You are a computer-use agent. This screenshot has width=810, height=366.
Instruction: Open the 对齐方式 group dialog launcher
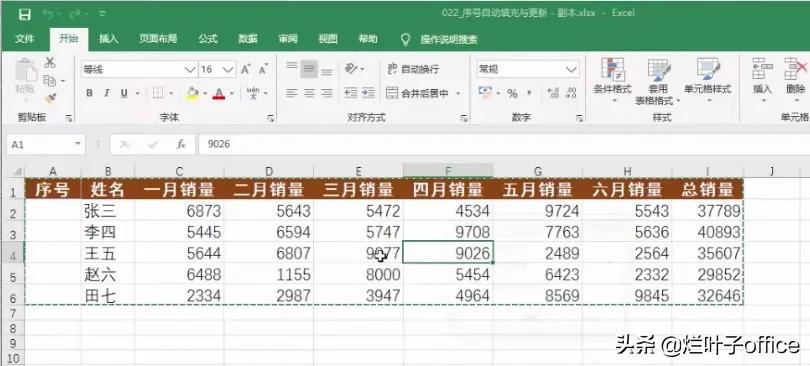pos(464,119)
